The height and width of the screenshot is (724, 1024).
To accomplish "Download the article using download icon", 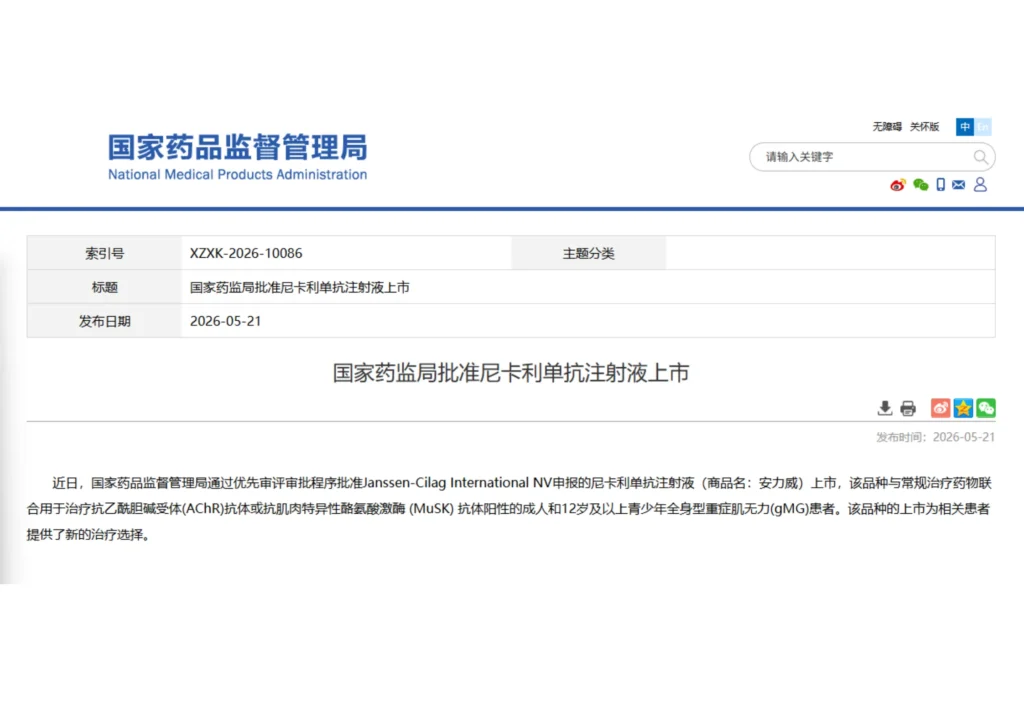I will (884, 408).
